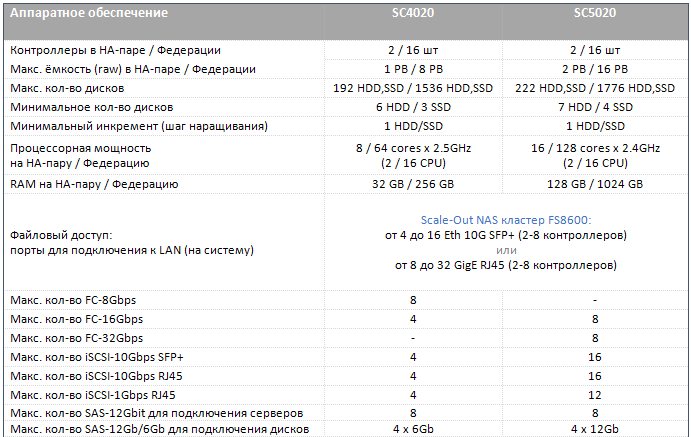Click 'Минимальный инкремент (шаг наращивания)' label
691x437 pixels.
139,126
